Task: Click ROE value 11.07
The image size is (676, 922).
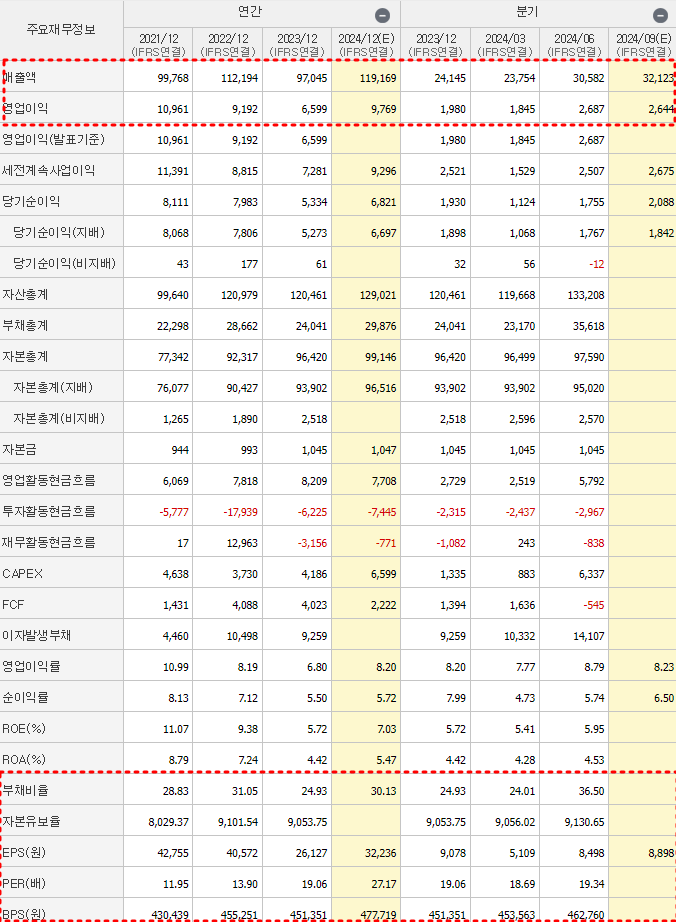Action: point(176,729)
